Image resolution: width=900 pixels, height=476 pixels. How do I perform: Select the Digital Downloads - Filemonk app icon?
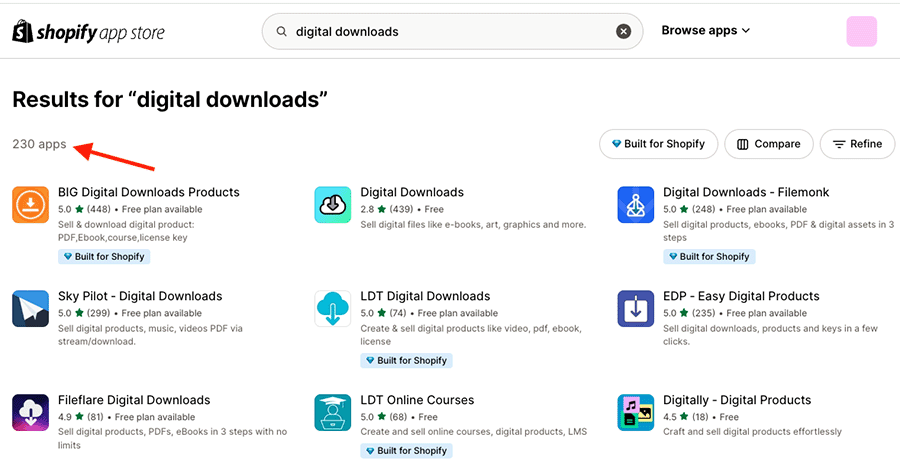point(636,205)
